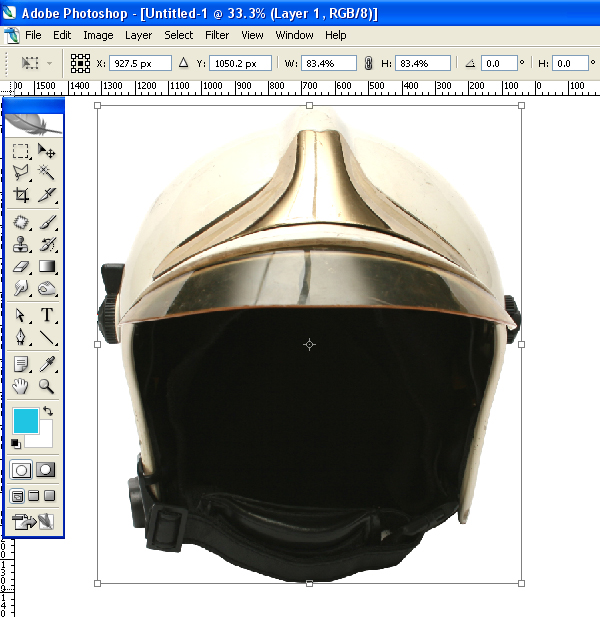Select the Type tool
This screenshot has width=600, height=617.
(46, 315)
